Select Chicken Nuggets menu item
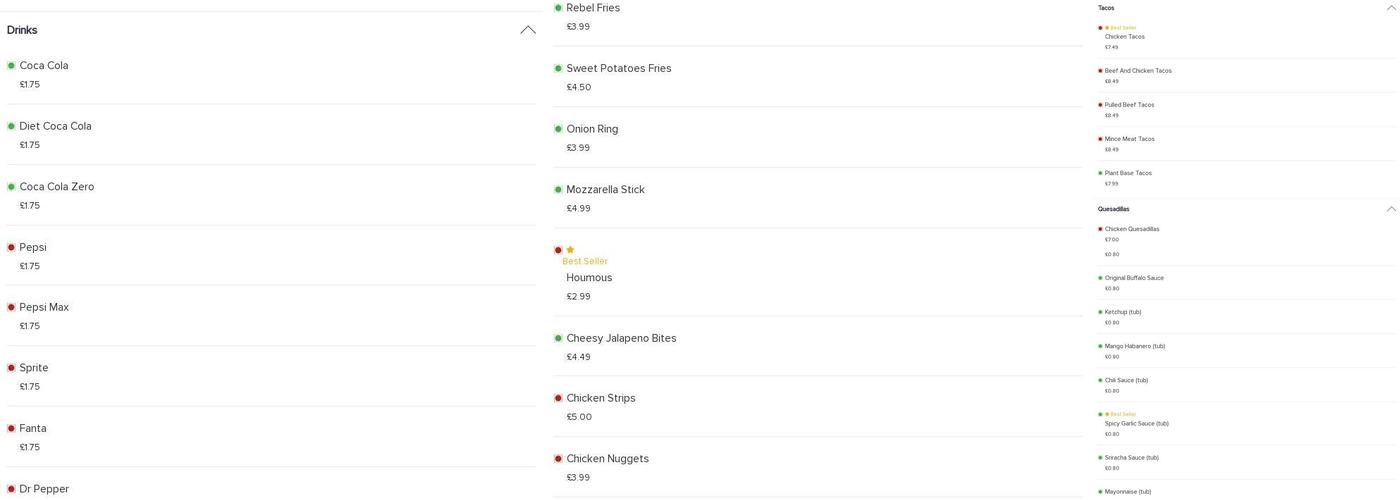1400x500 pixels. click(x=607, y=459)
